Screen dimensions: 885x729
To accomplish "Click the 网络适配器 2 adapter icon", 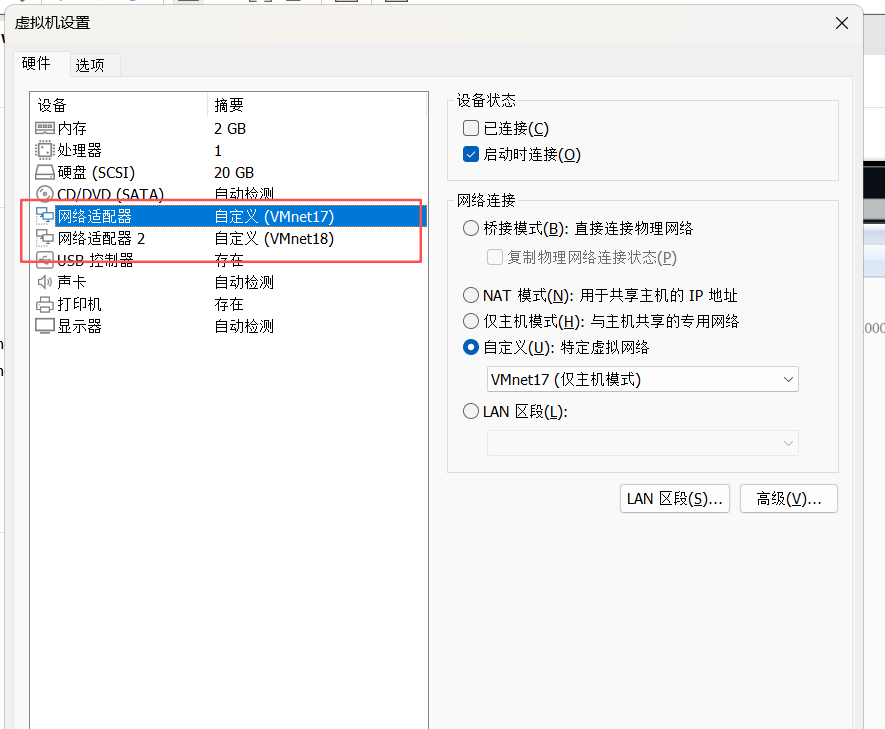I will click(45, 238).
